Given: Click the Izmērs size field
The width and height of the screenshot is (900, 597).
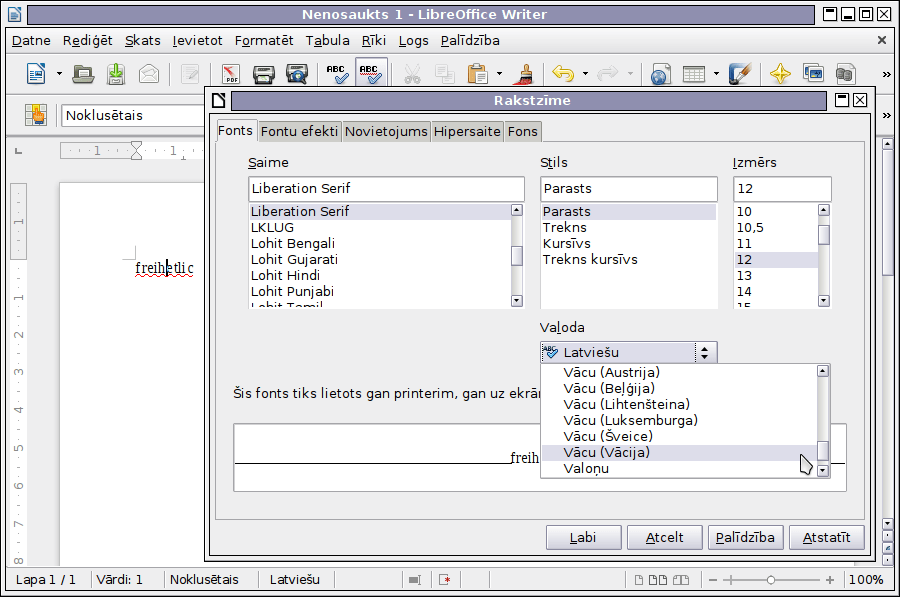Looking at the screenshot, I should click(x=782, y=188).
